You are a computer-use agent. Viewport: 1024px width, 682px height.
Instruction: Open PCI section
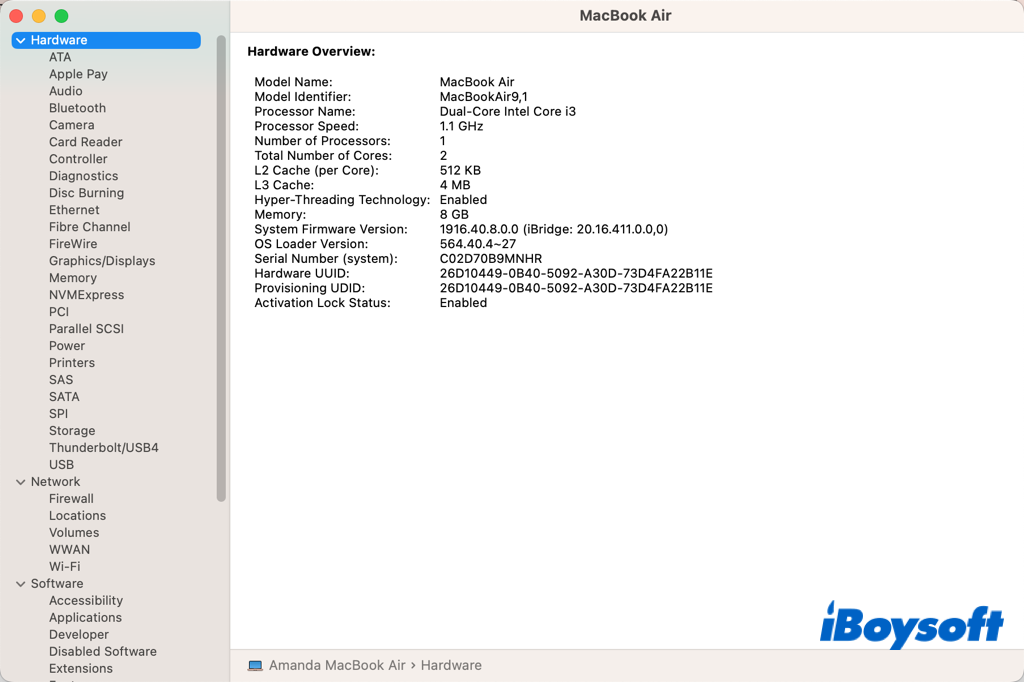pyautogui.click(x=59, y=312)
